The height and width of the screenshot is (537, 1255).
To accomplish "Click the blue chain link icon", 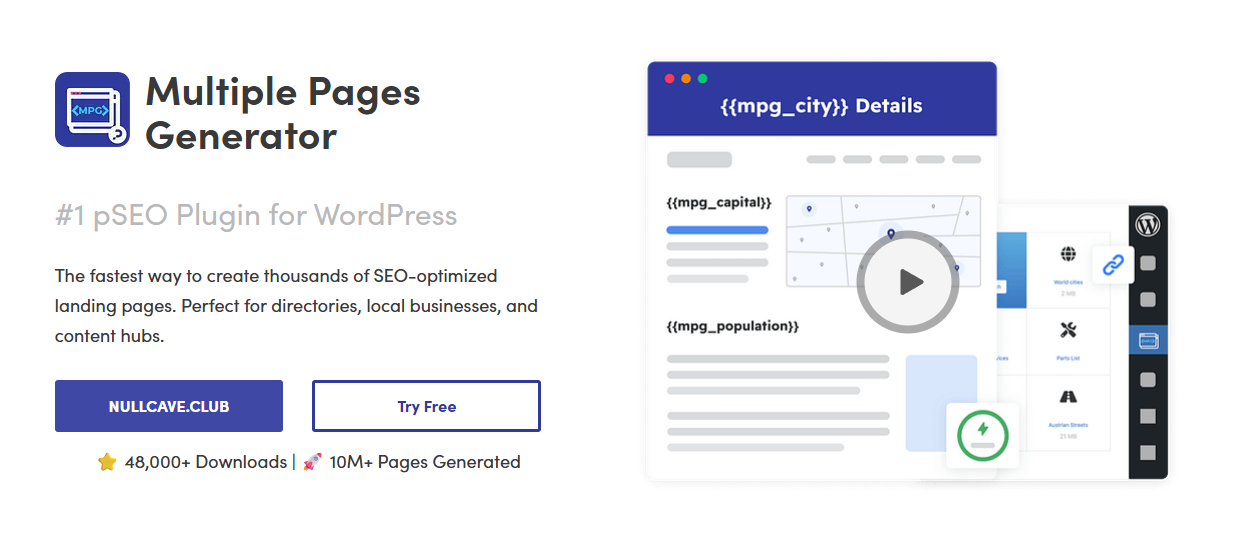I will tap(1113, 265).
